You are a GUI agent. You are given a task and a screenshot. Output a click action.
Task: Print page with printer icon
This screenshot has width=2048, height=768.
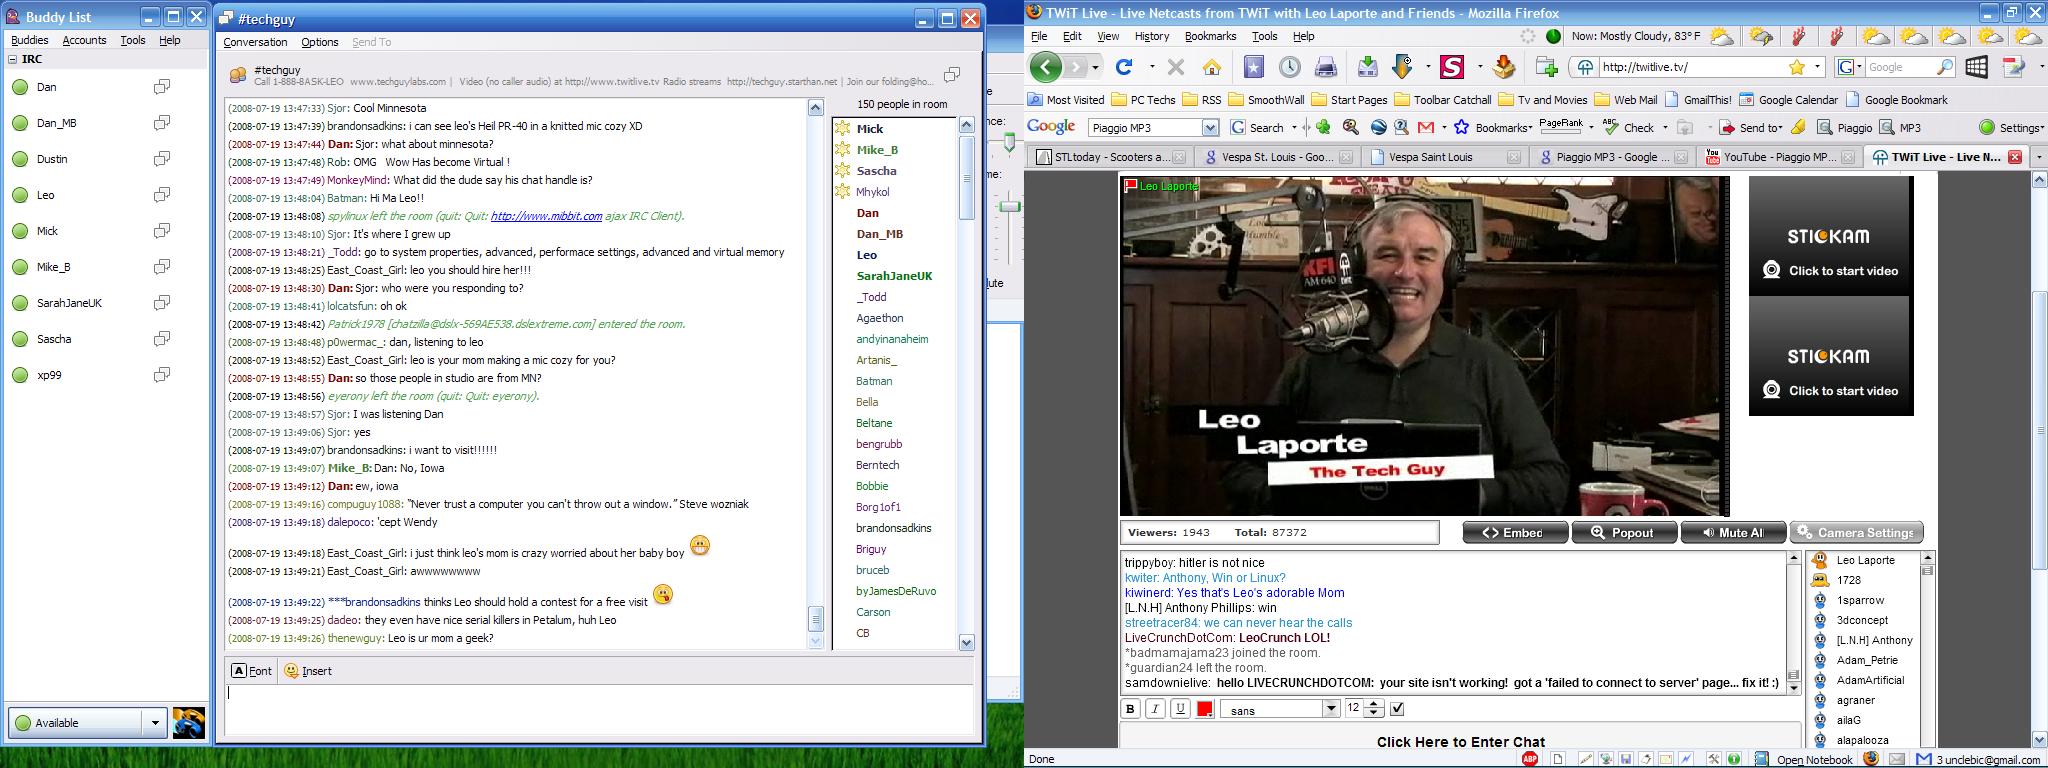(1326, 67)
